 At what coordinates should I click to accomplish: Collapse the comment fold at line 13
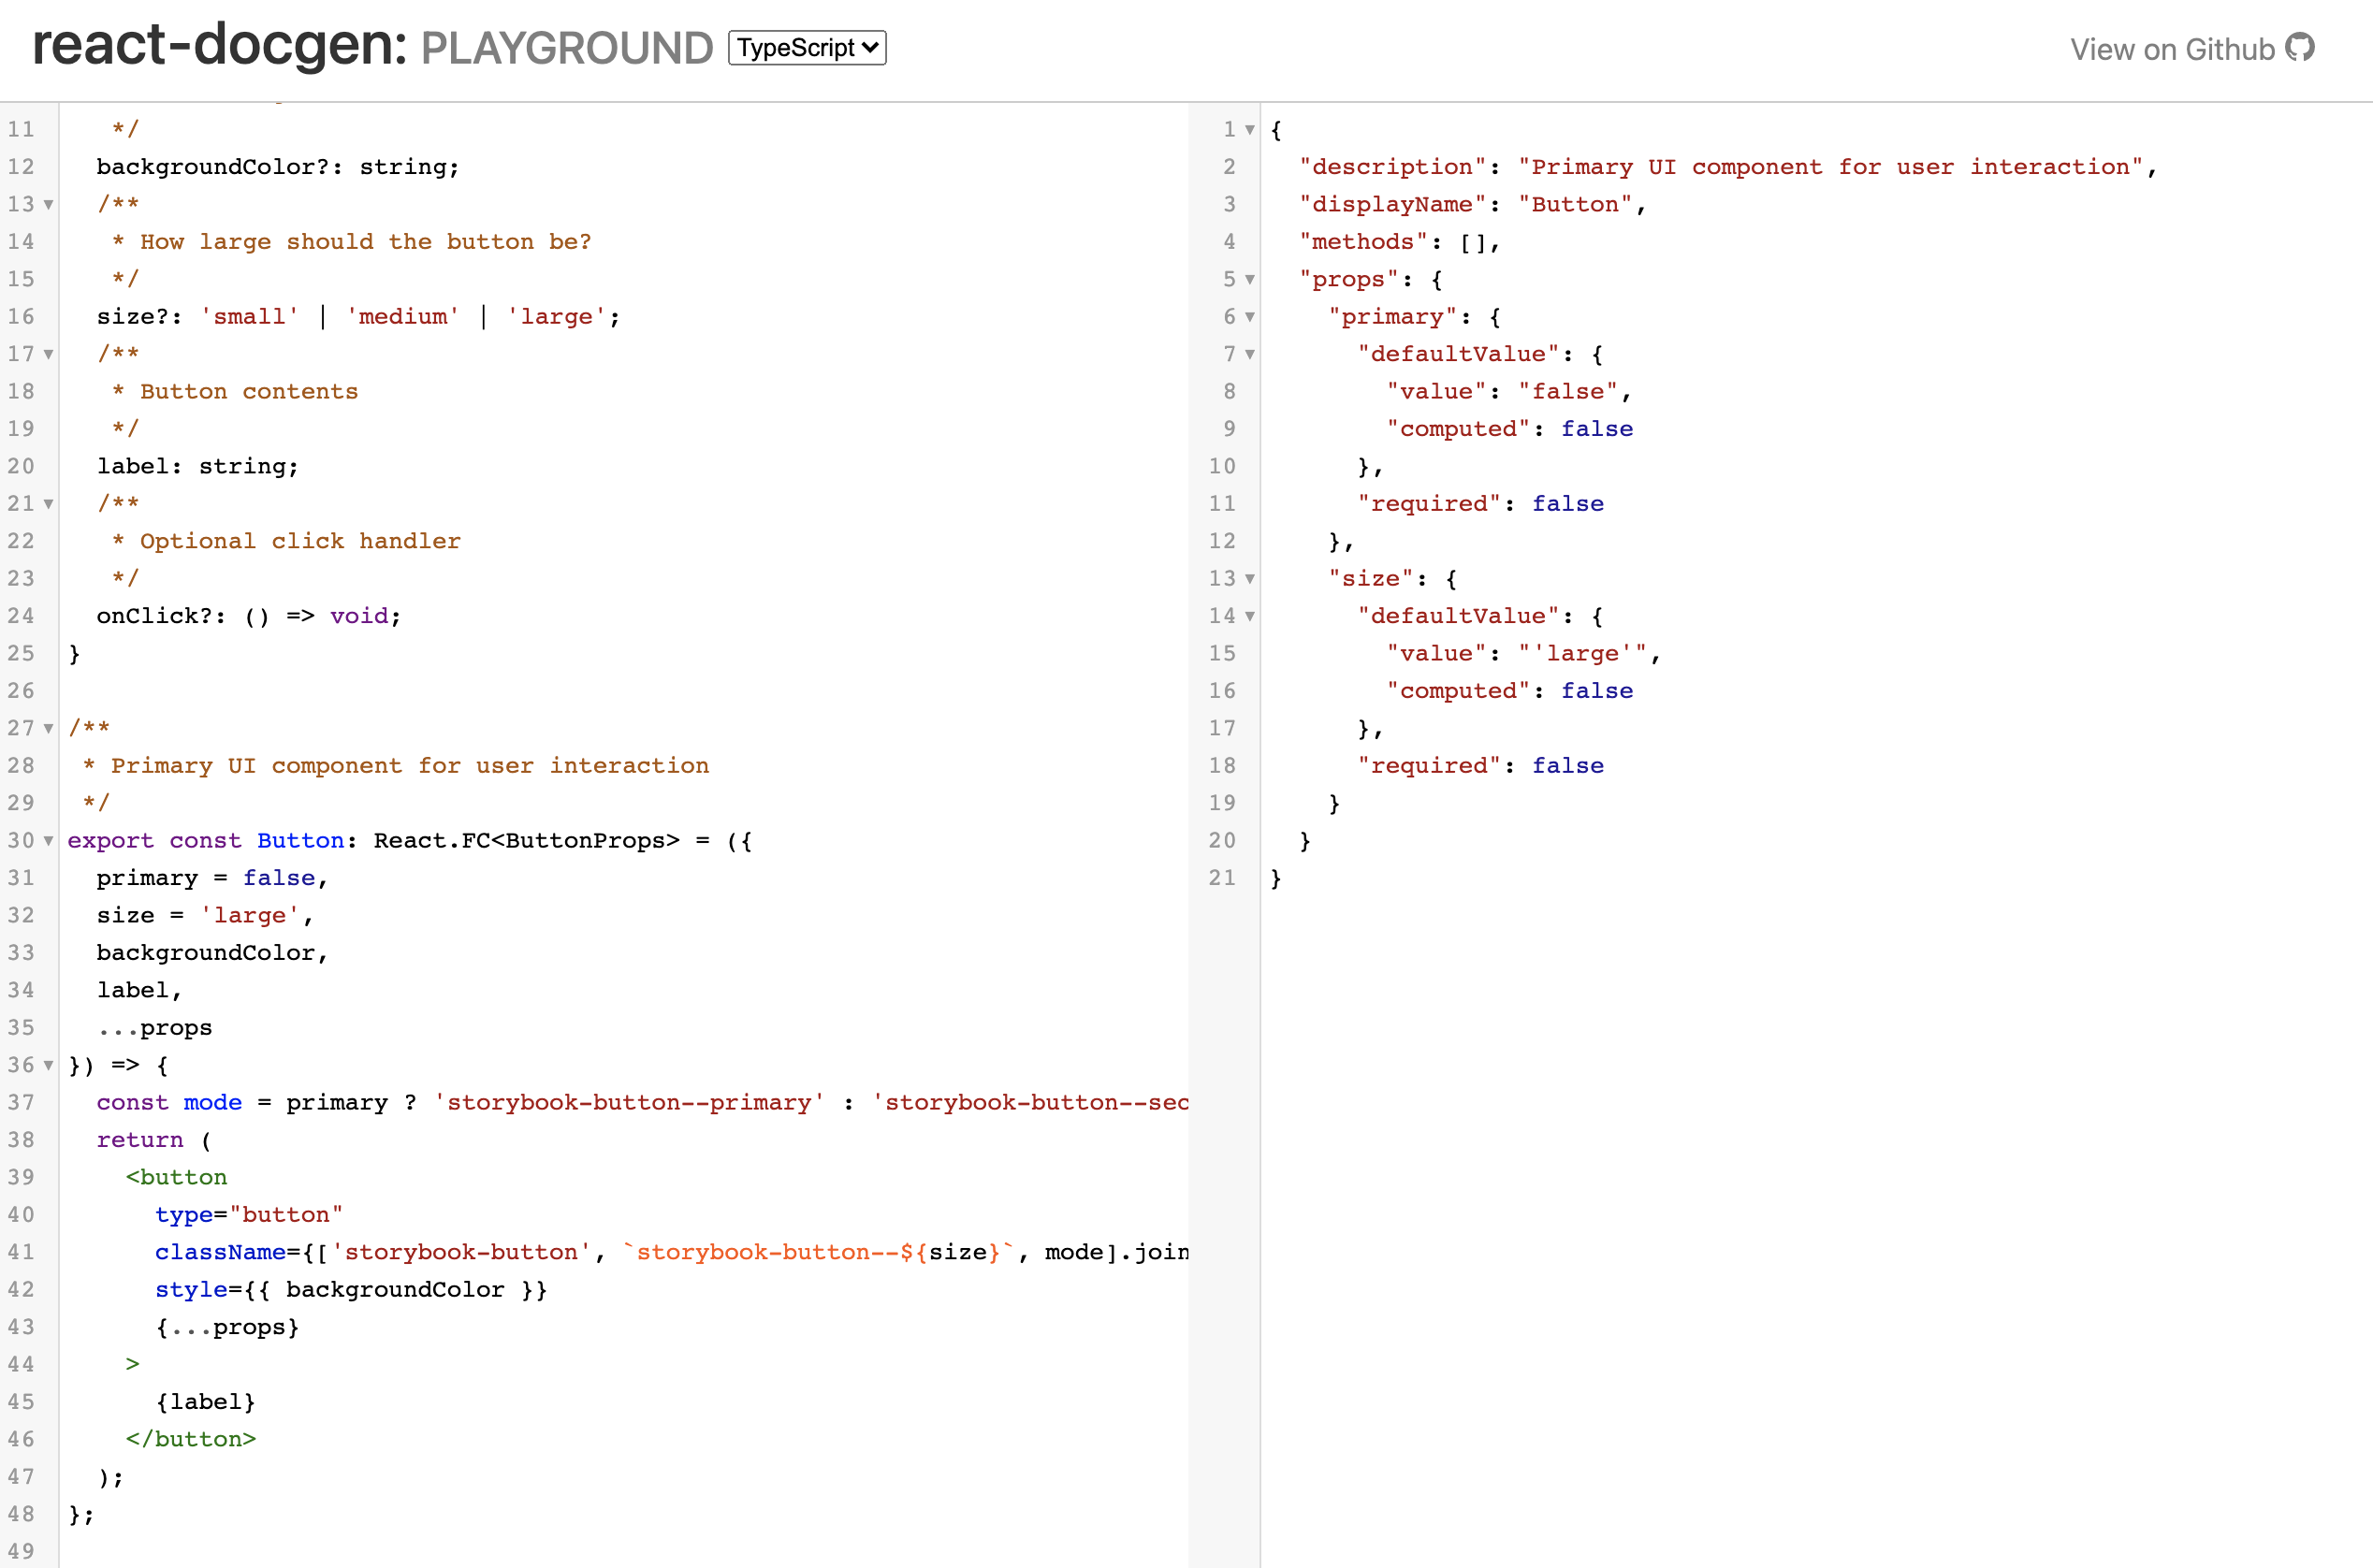tap(48, 205)
